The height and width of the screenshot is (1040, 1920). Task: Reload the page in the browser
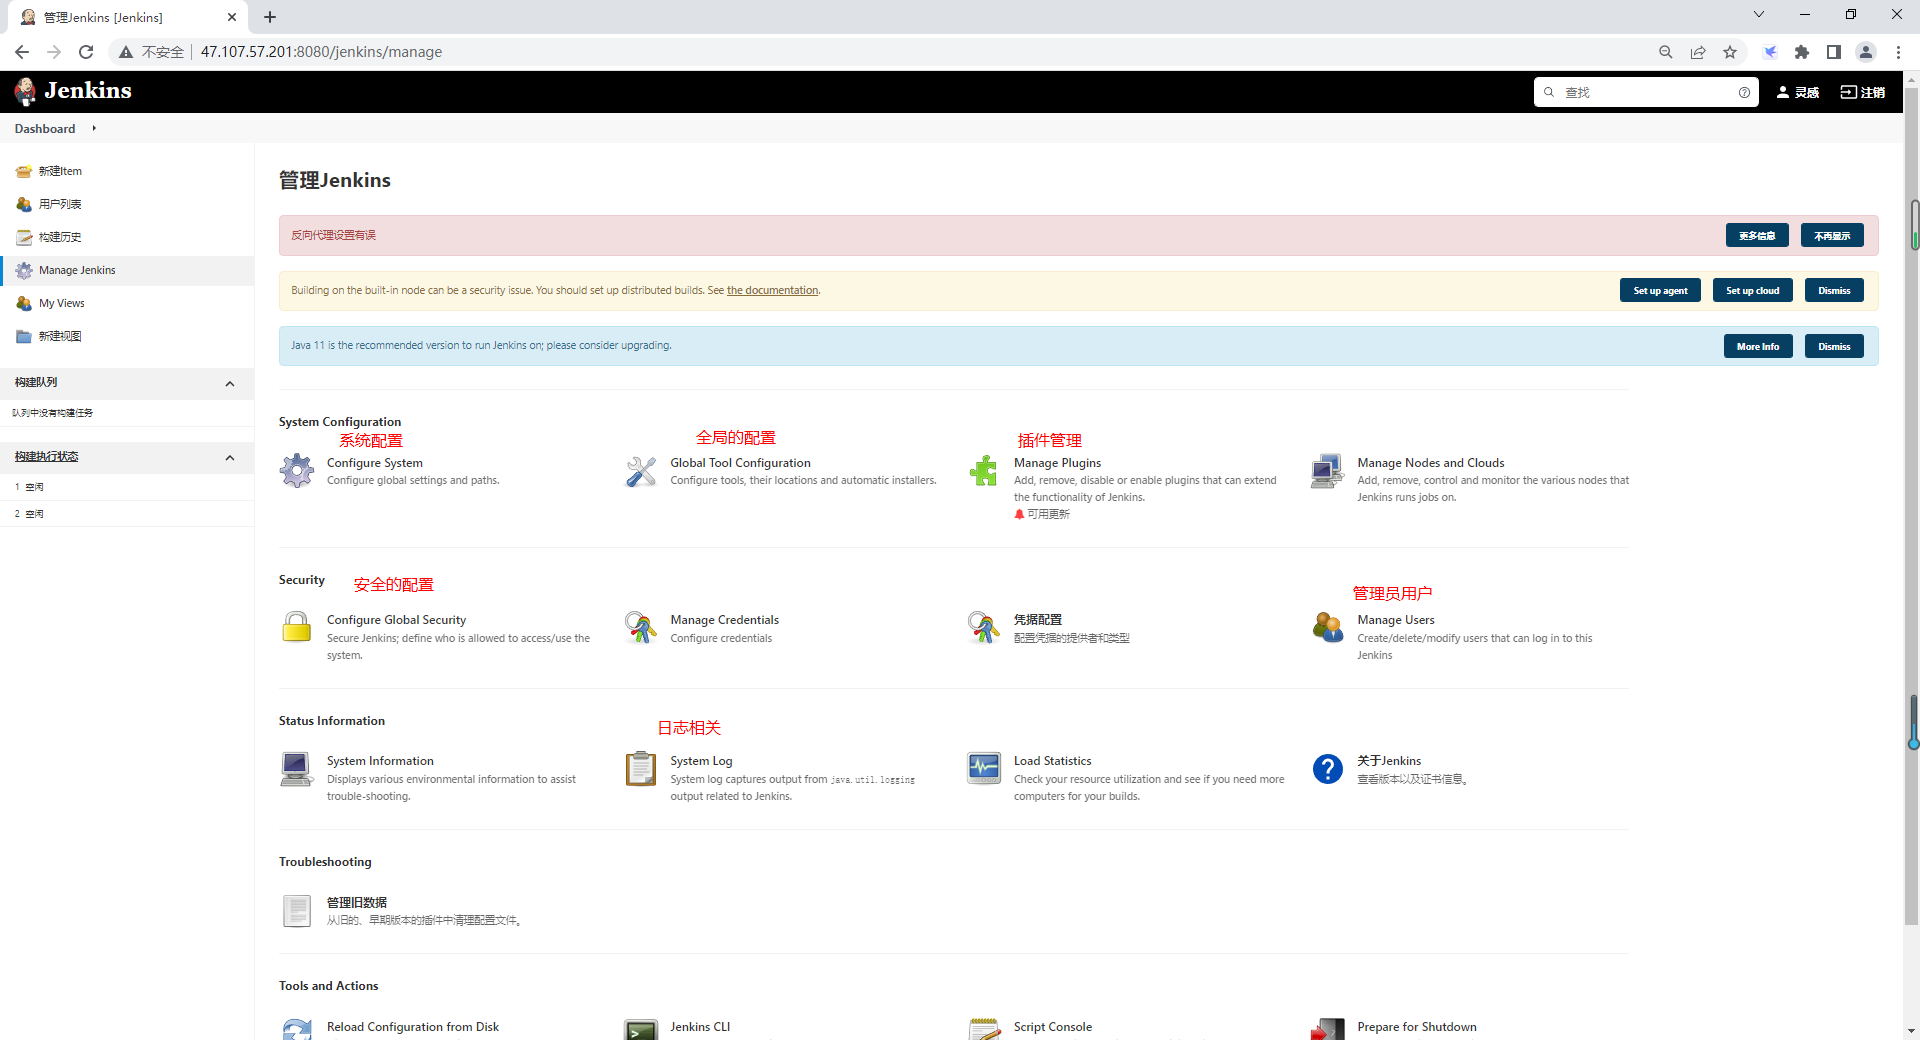click(x=86, y=52)
